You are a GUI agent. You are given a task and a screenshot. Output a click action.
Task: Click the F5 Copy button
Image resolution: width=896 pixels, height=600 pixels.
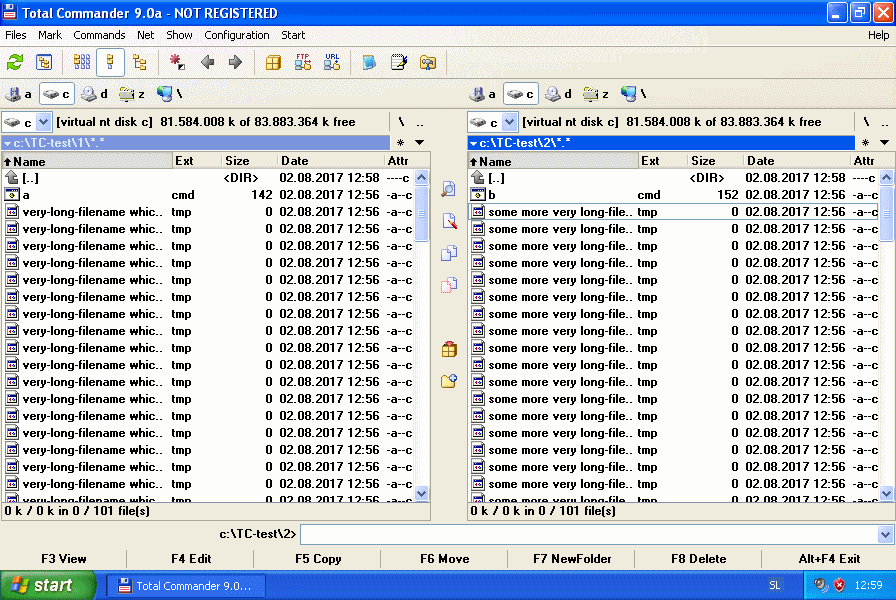(318, 559)
